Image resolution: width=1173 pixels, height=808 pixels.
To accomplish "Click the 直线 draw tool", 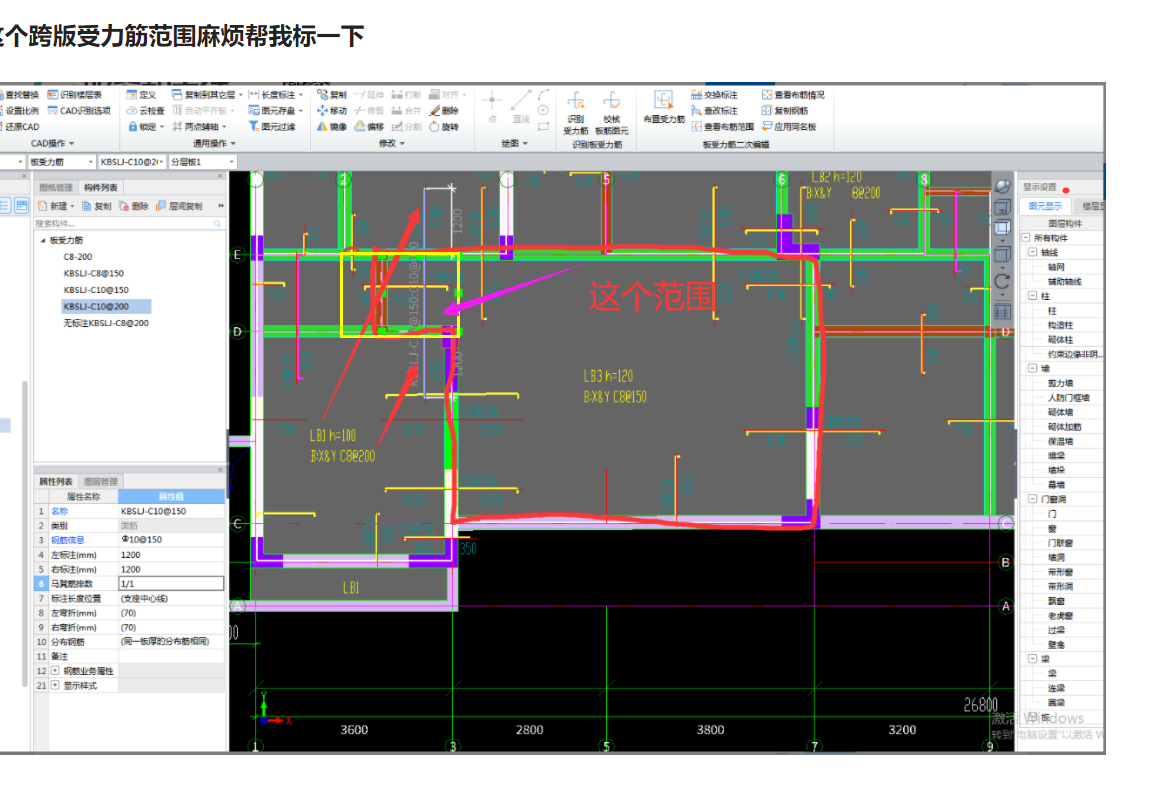I will (521, 108).
